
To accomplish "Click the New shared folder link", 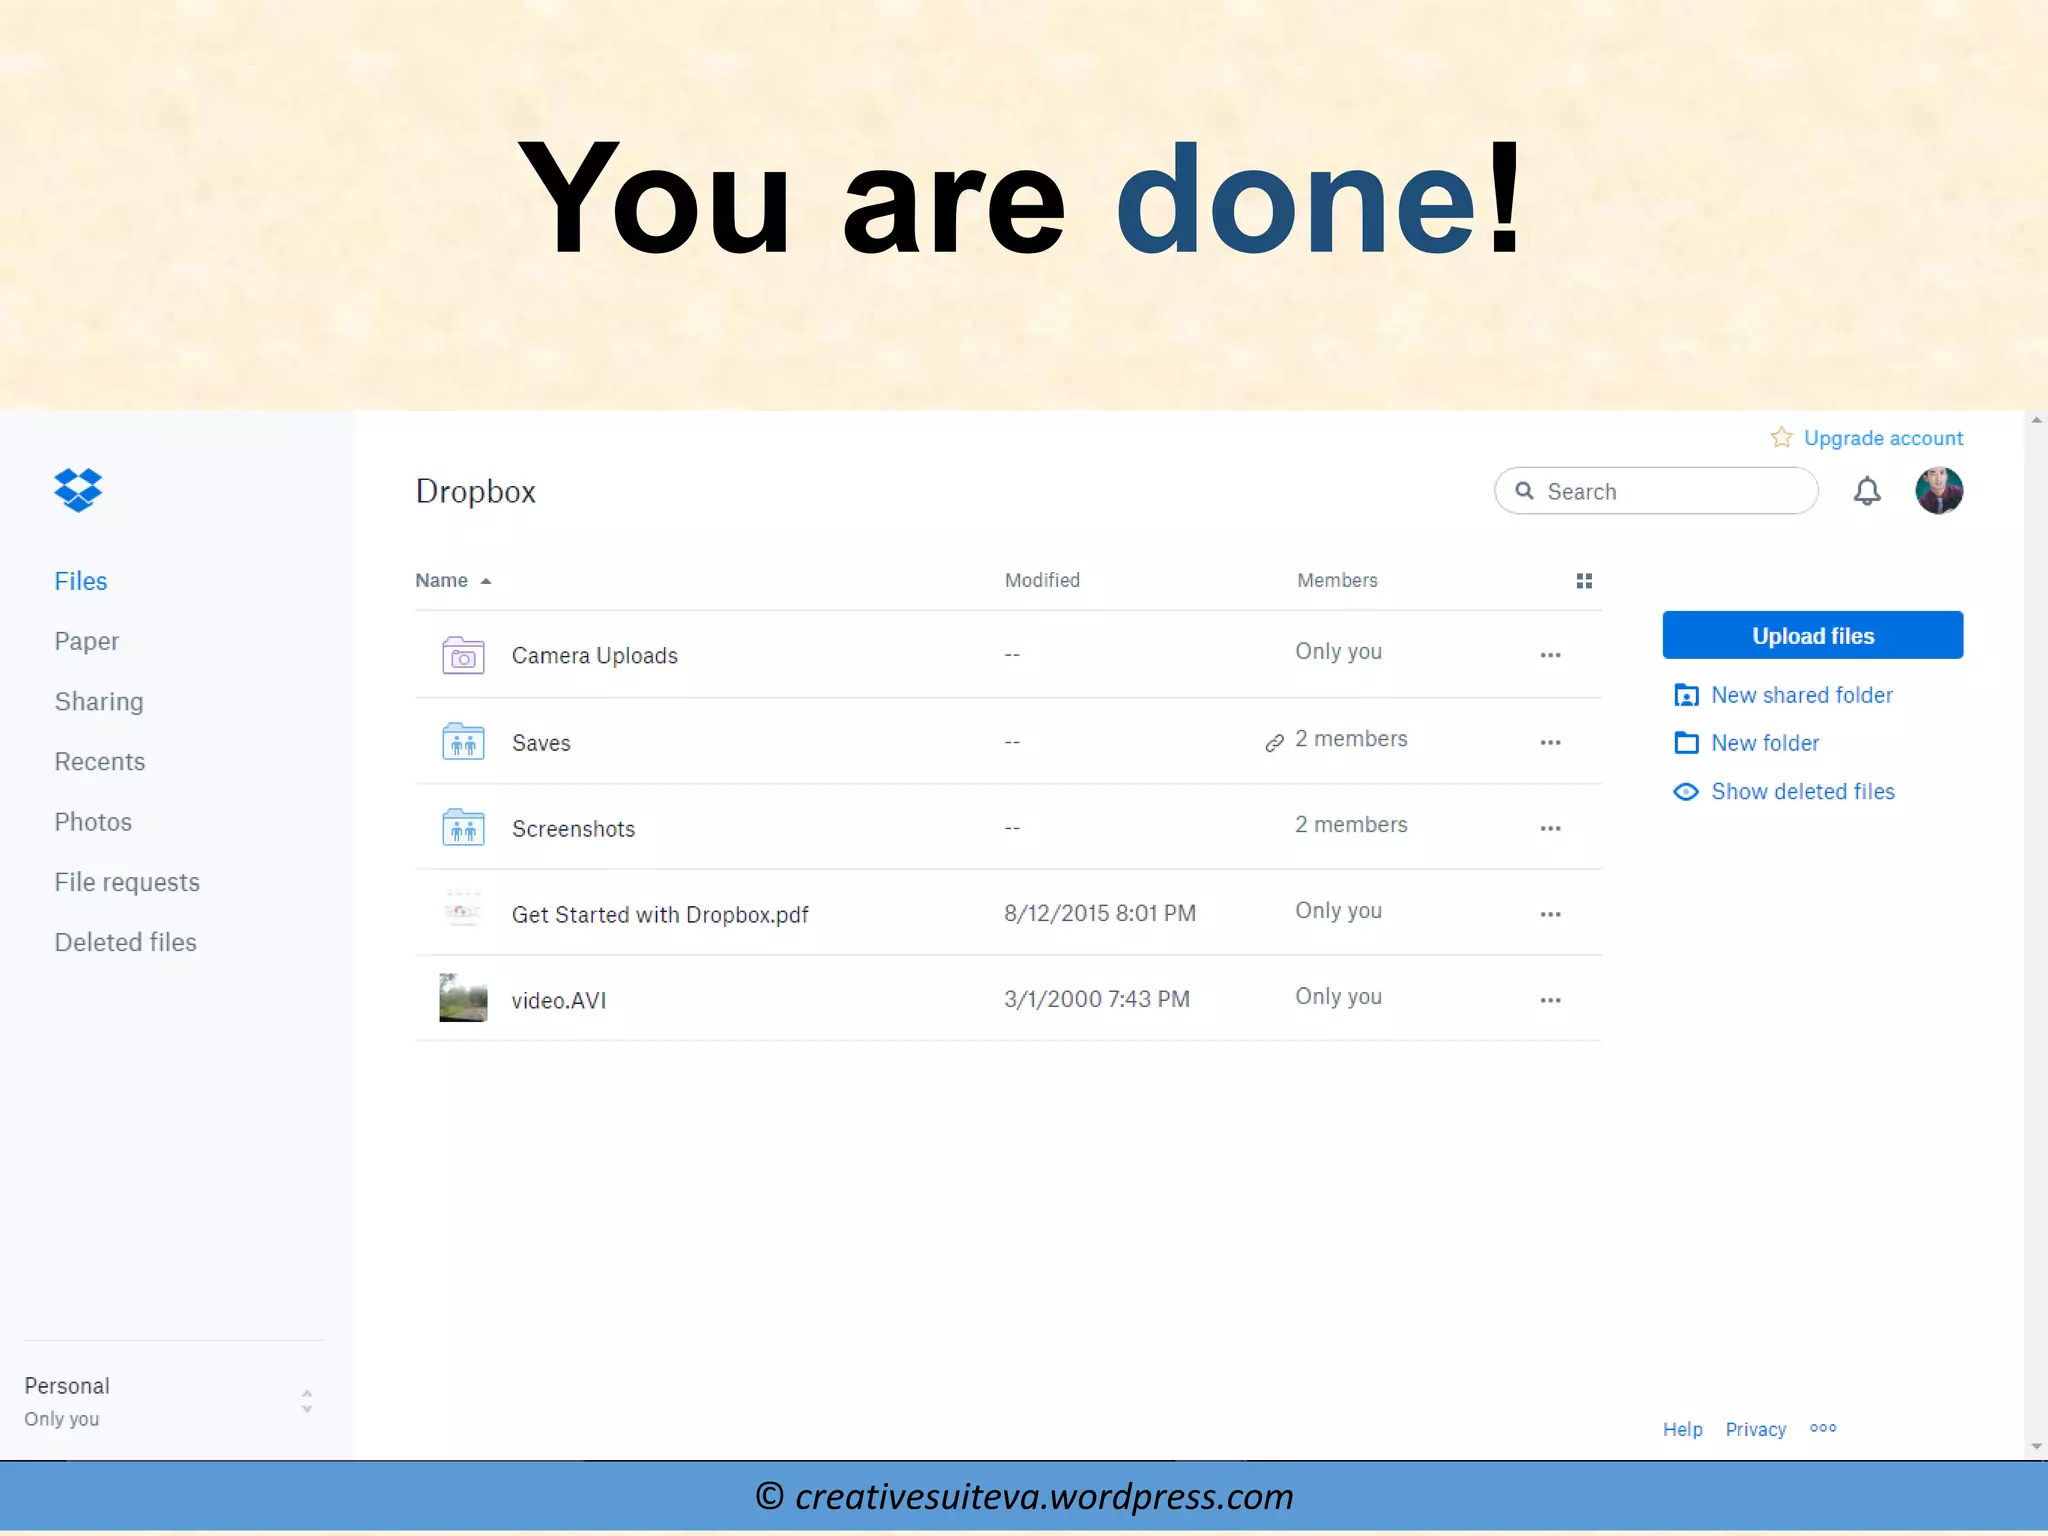I will (x=1802, y=695).
